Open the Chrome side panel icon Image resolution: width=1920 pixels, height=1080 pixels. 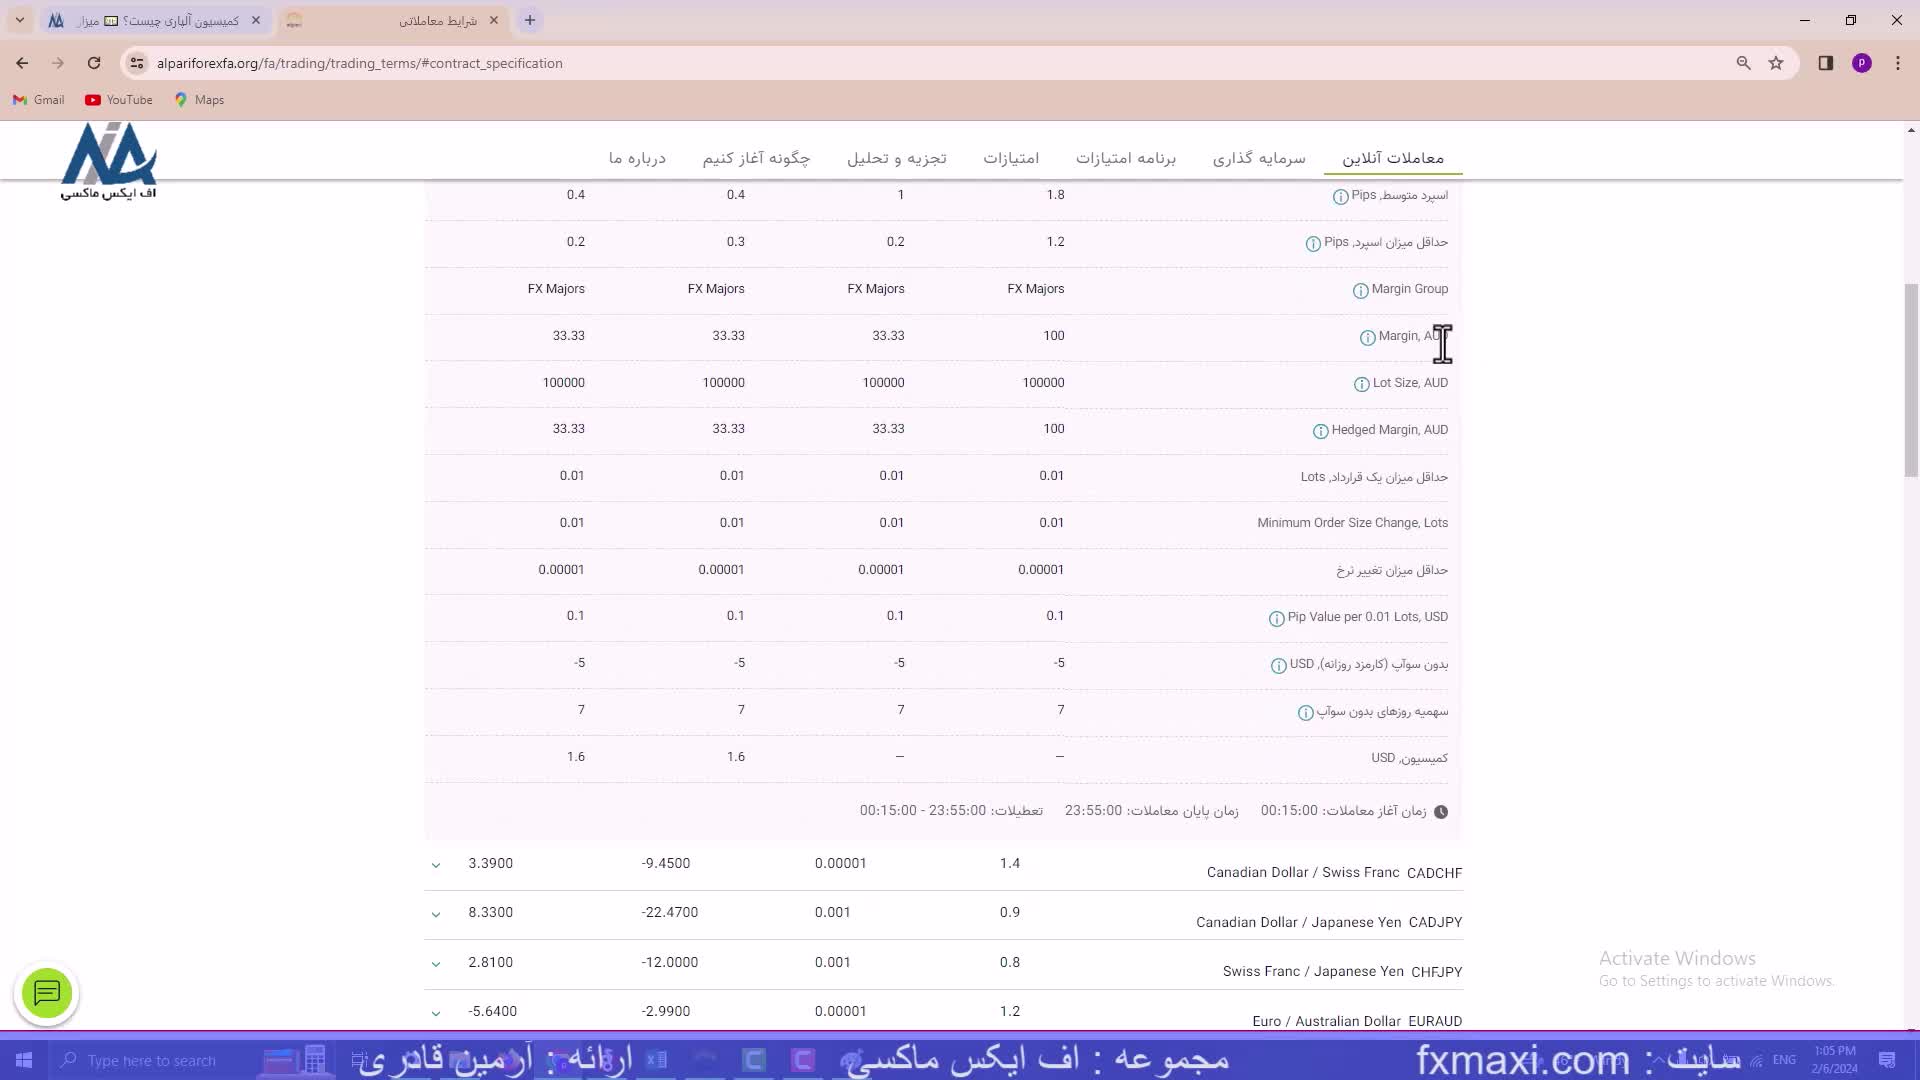1825,63
